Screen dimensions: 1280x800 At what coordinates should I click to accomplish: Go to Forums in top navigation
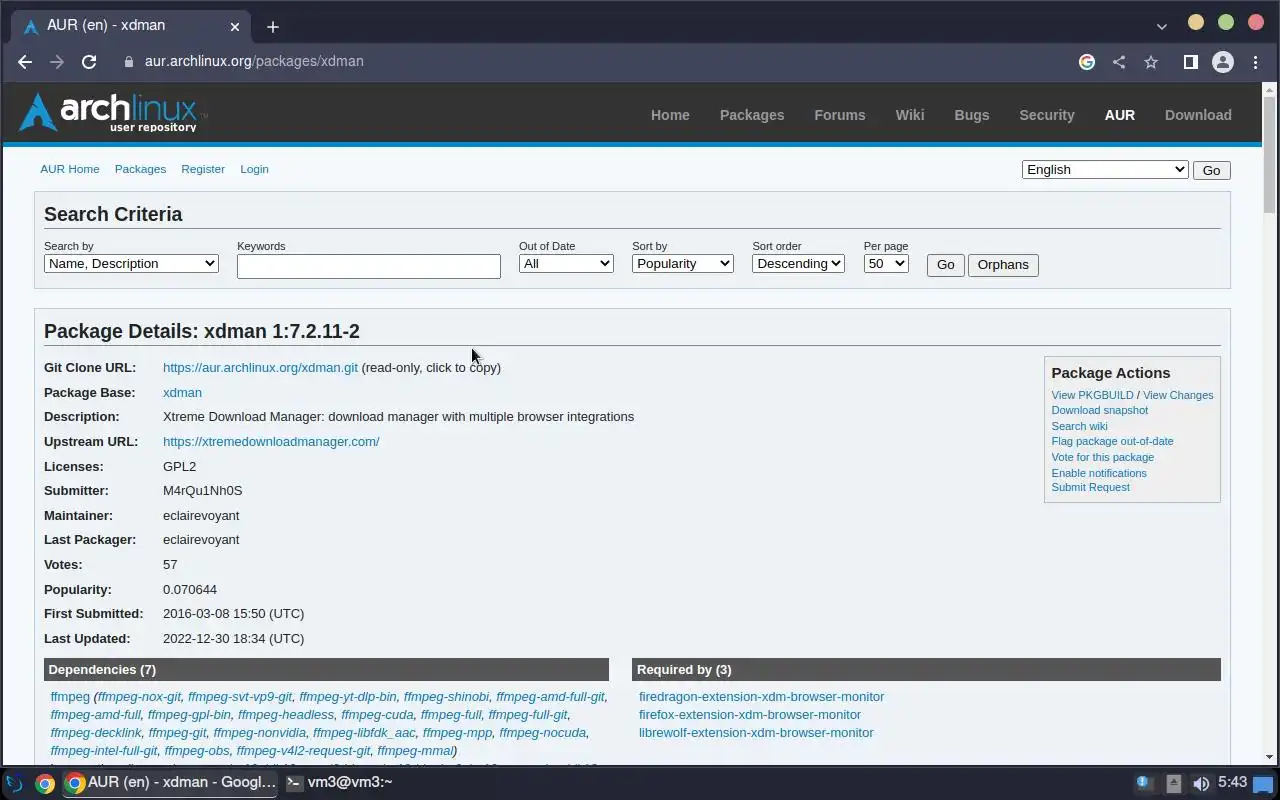coord(840,115)
